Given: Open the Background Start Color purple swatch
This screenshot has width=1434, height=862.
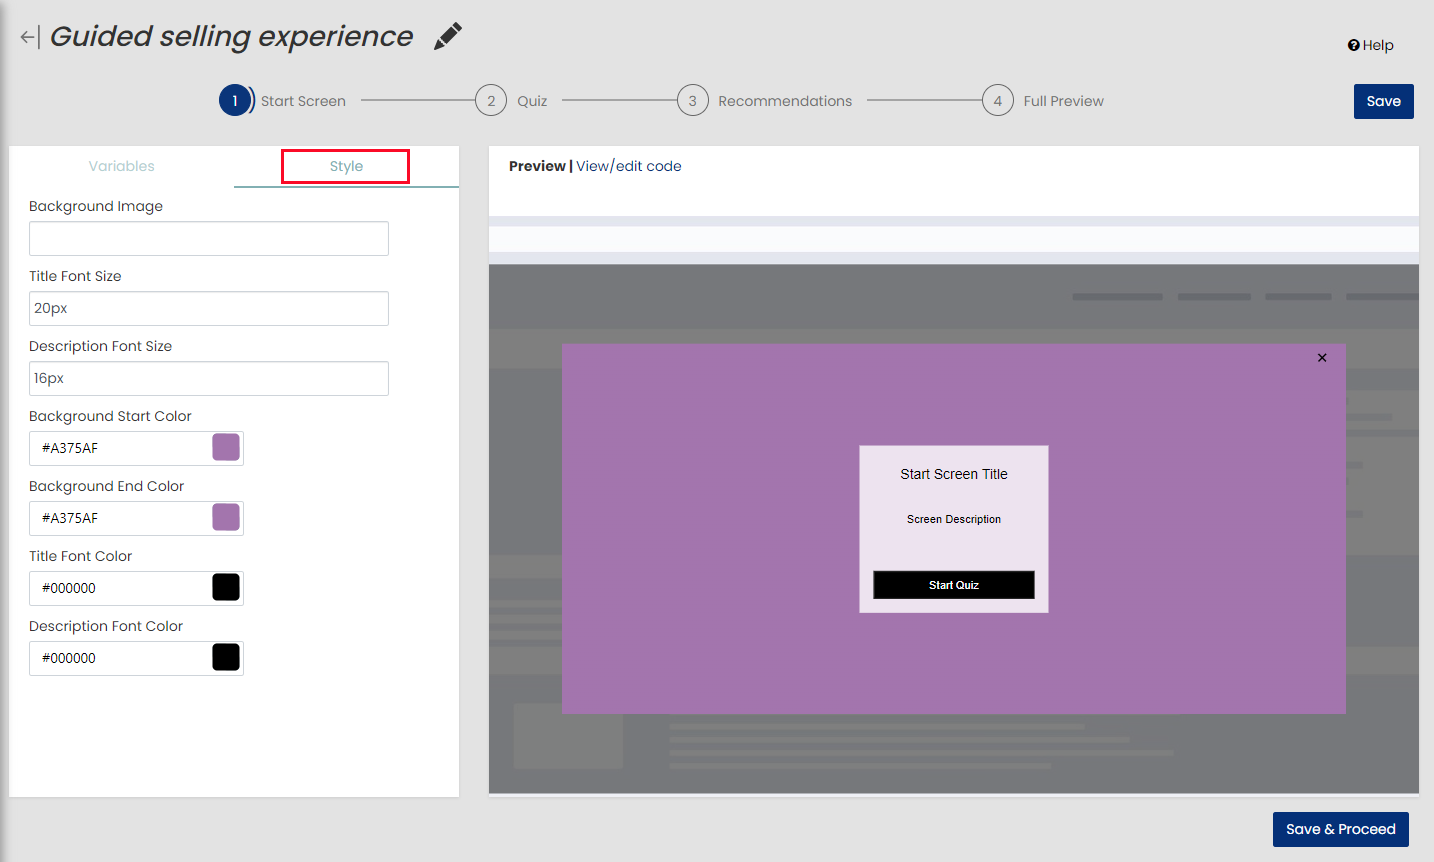Looking at the screenshot, I should 226,447.
